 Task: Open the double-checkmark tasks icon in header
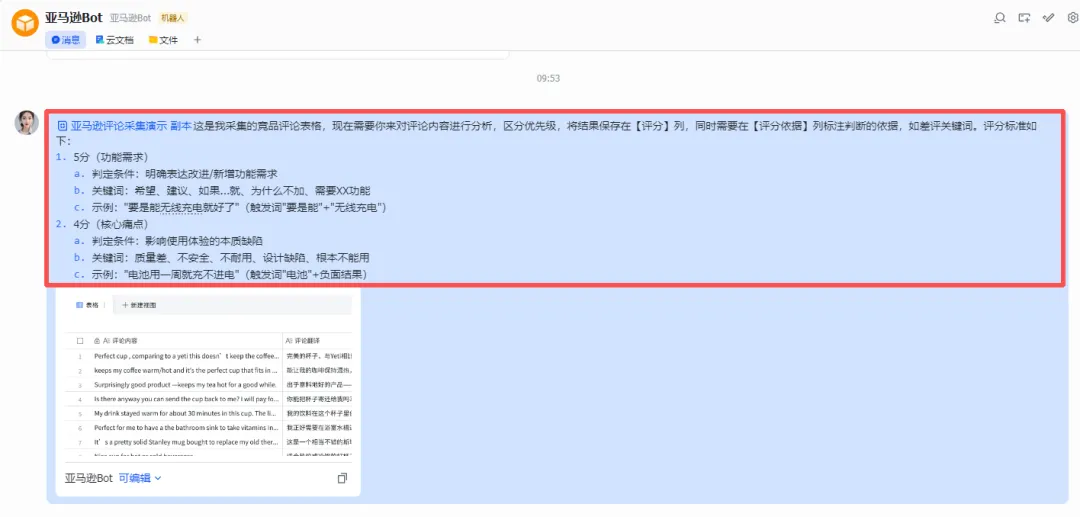(1048, 18)
